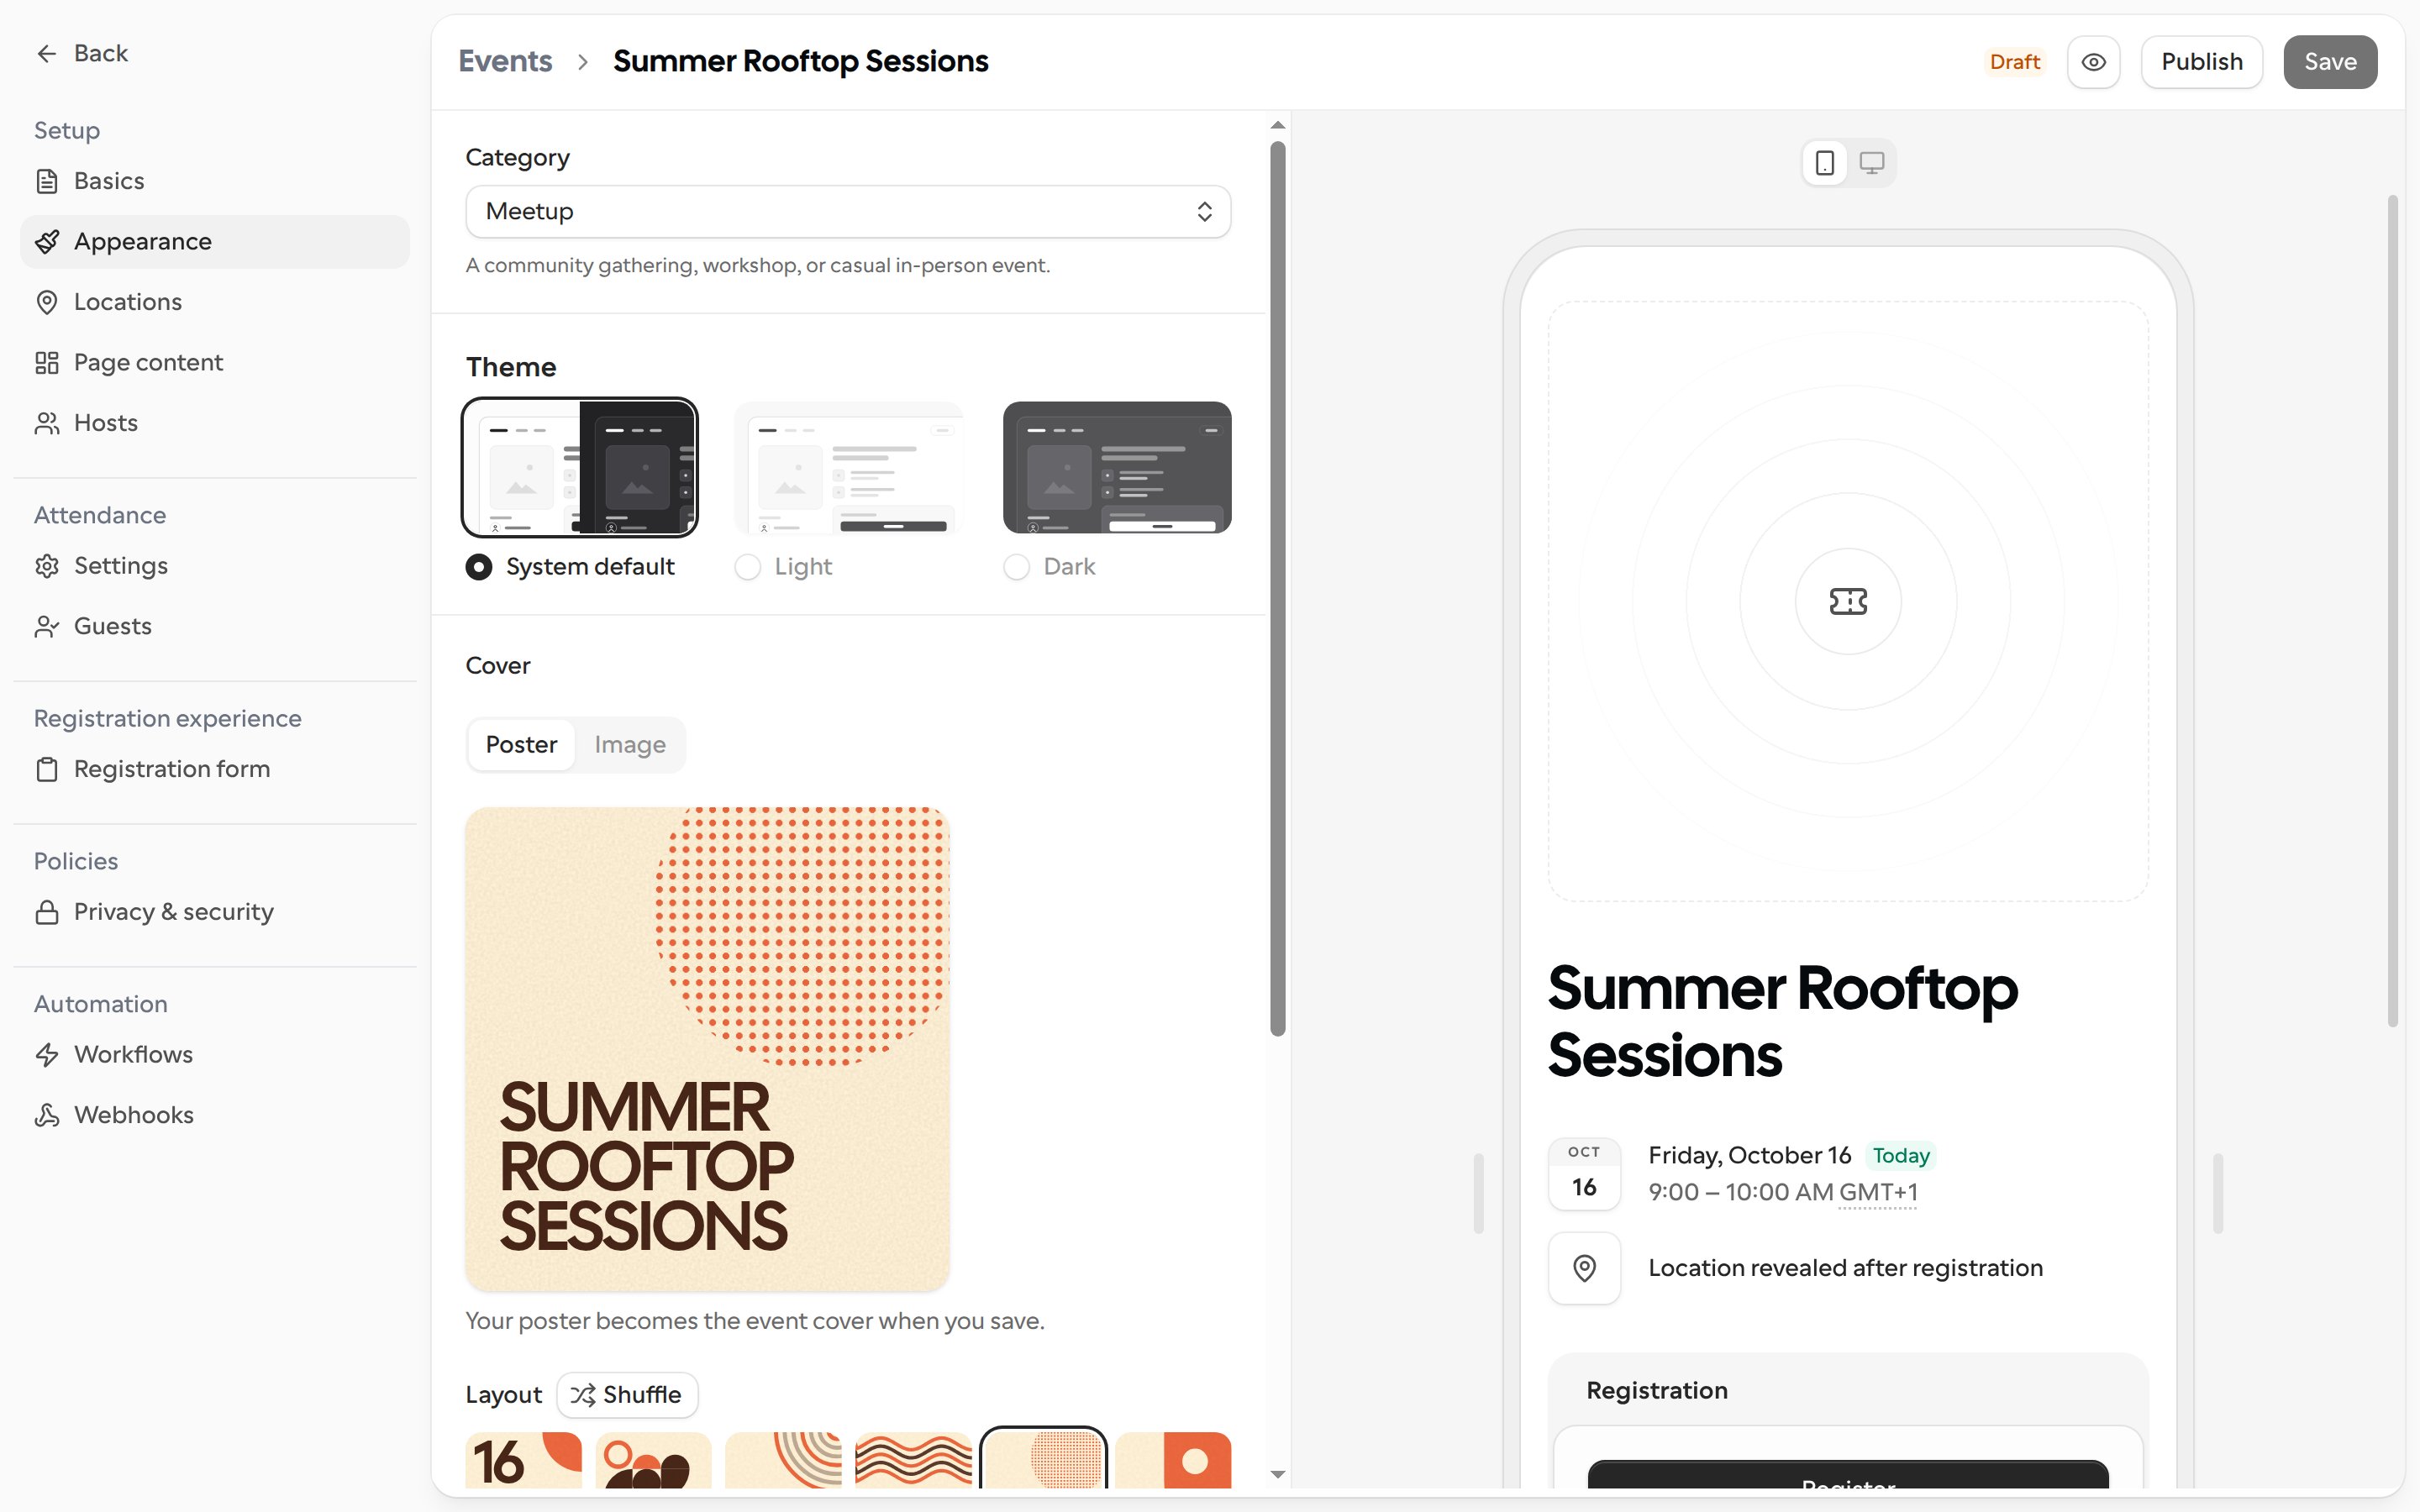Choose the Dark theme thumbnail

pyautogui.click(x=1117, y=467)
